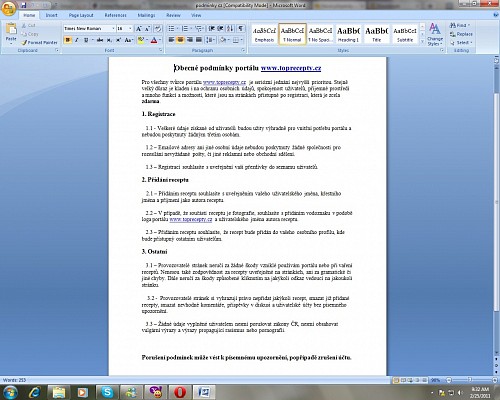The image size is (500, 400).
Task: Insert a numbered list
Action: [185, 29]
